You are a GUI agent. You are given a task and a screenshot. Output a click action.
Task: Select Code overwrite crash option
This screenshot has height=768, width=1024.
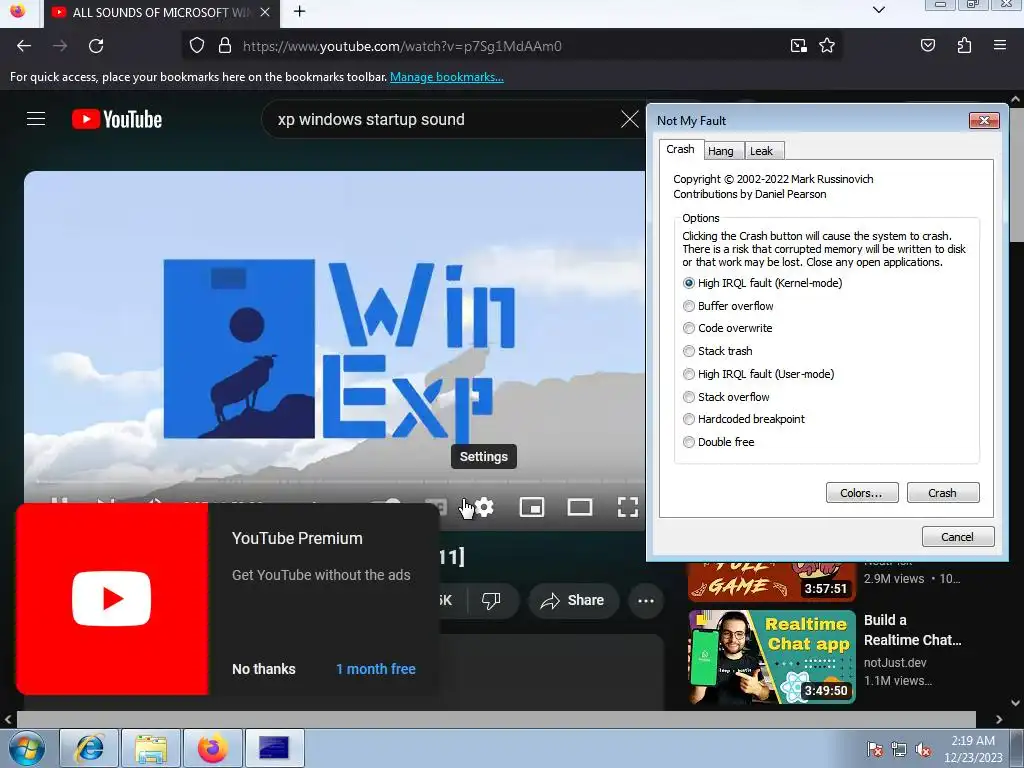pos(727,328)
